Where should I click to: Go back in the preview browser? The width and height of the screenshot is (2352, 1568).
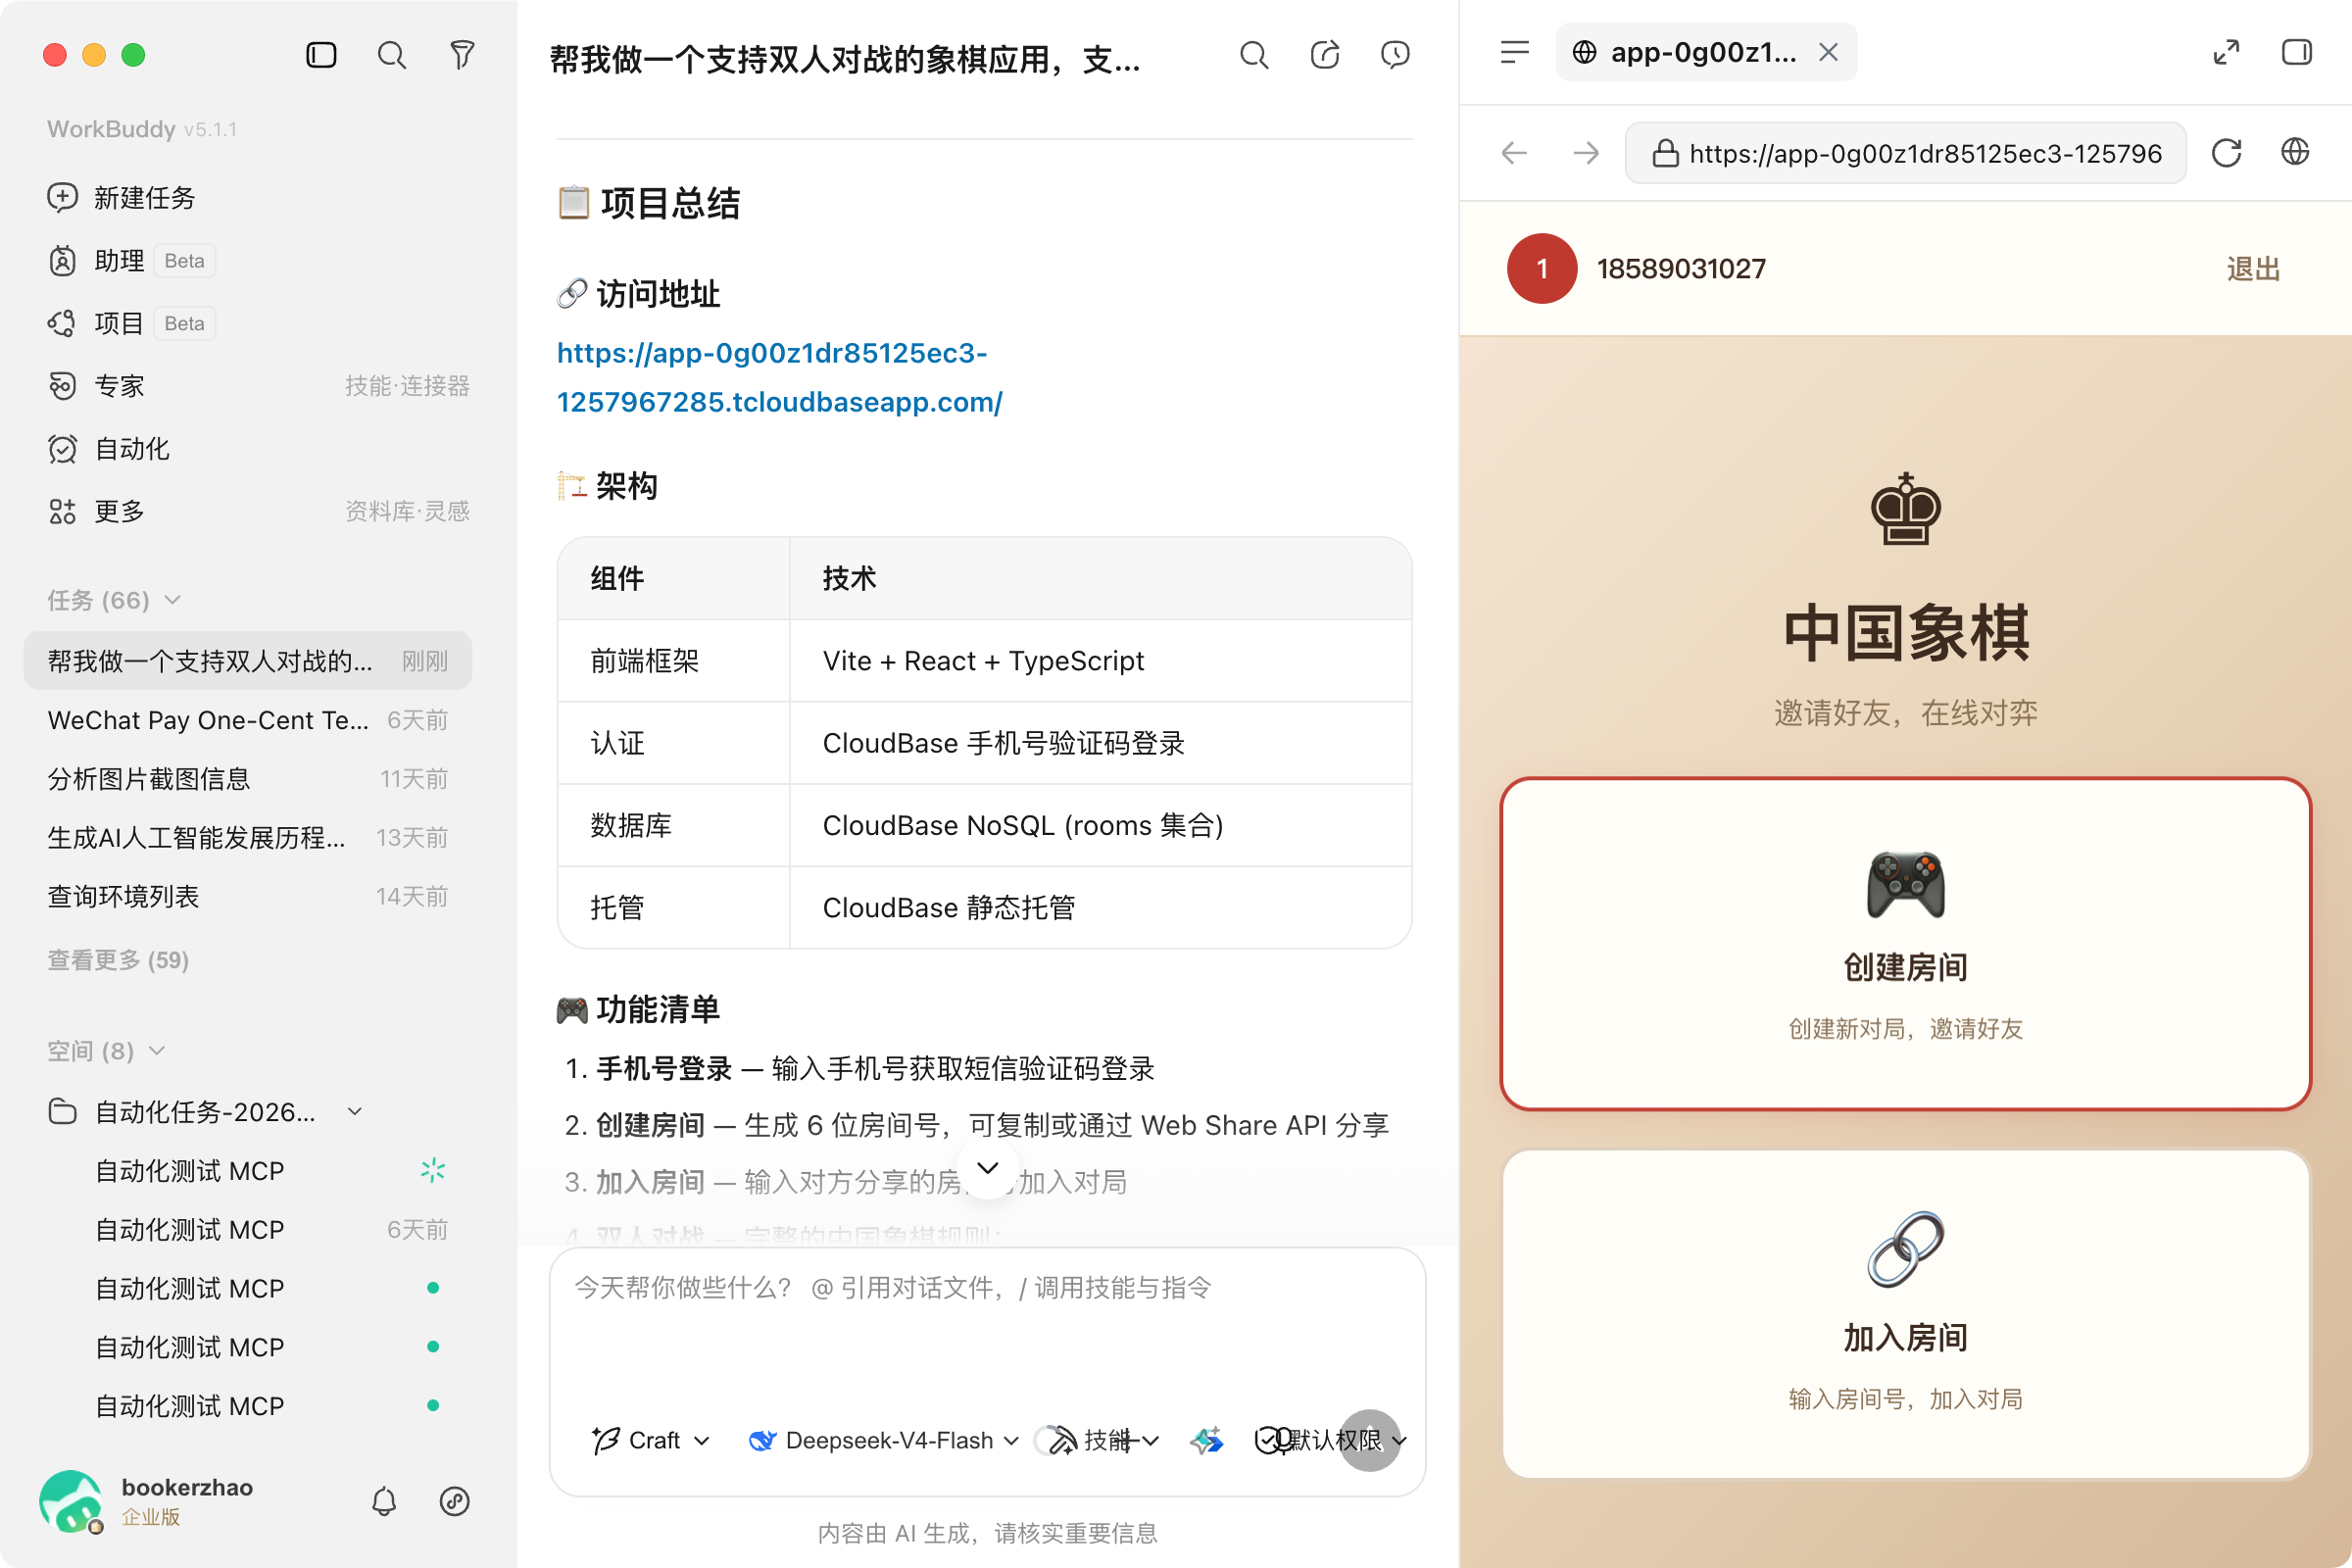[x=1515, y=153]
